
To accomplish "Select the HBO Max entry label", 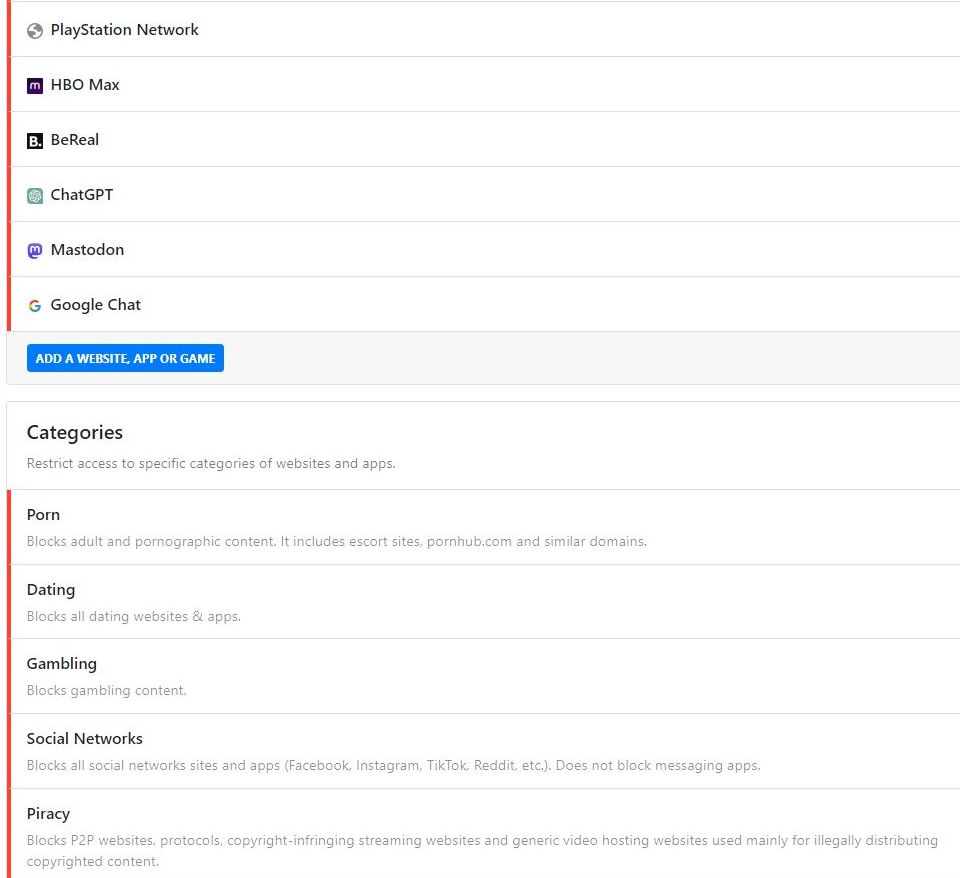I will coord(85,85).
